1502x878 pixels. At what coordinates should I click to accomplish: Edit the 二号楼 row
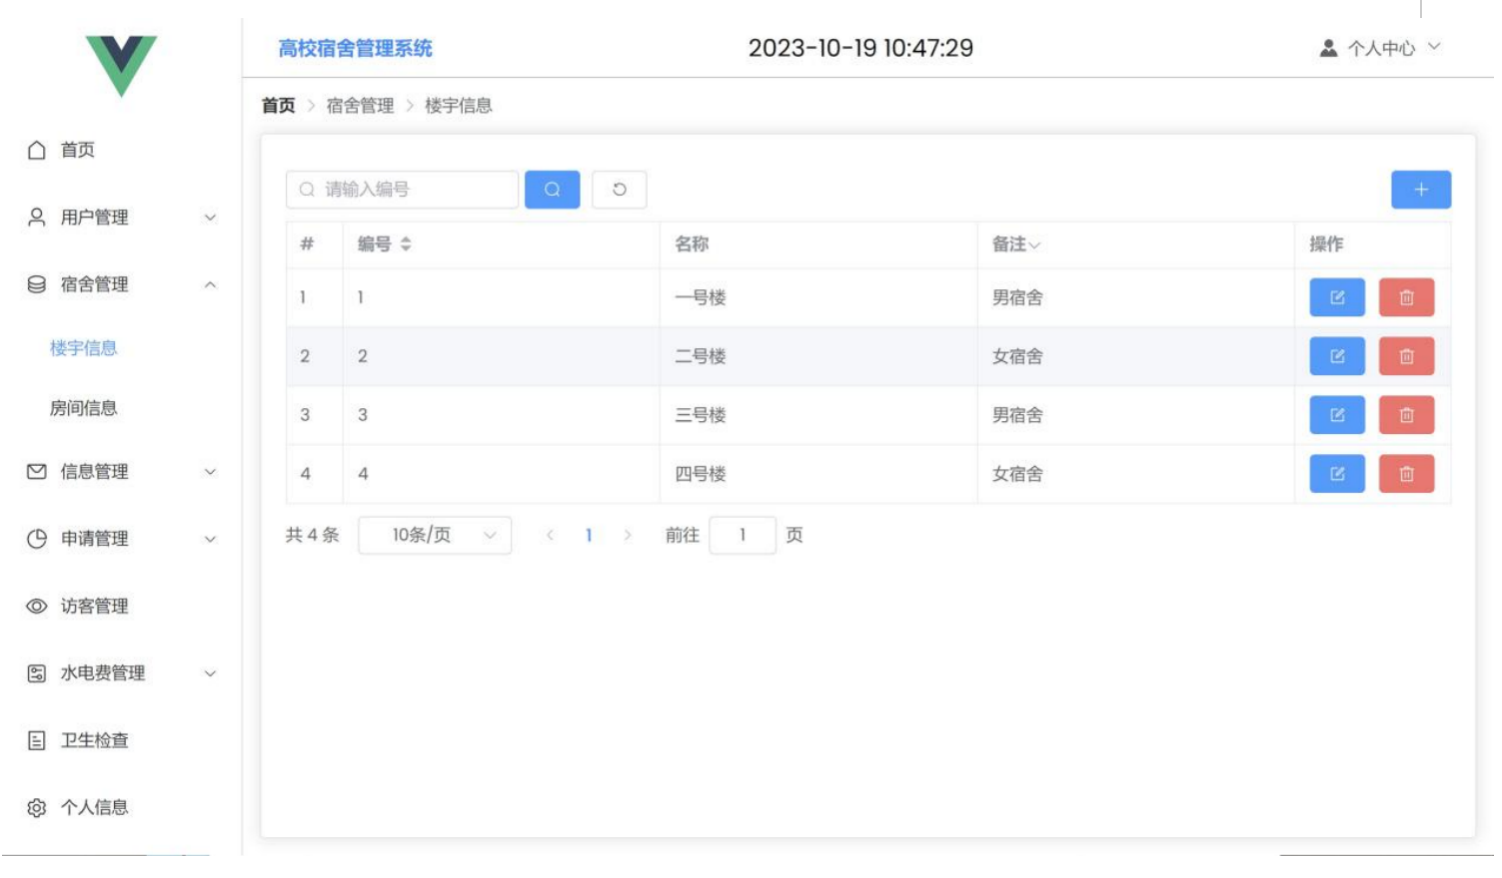(1337, 356)
